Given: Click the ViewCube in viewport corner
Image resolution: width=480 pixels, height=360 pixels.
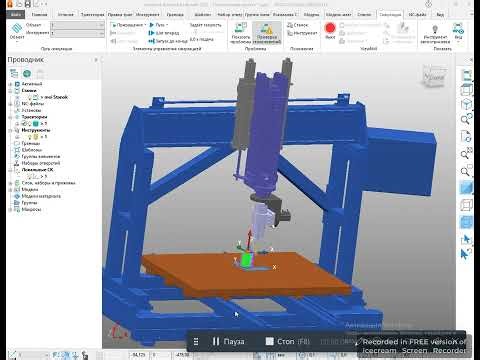Looking at the screenshot, I should [x=434, y=77].
